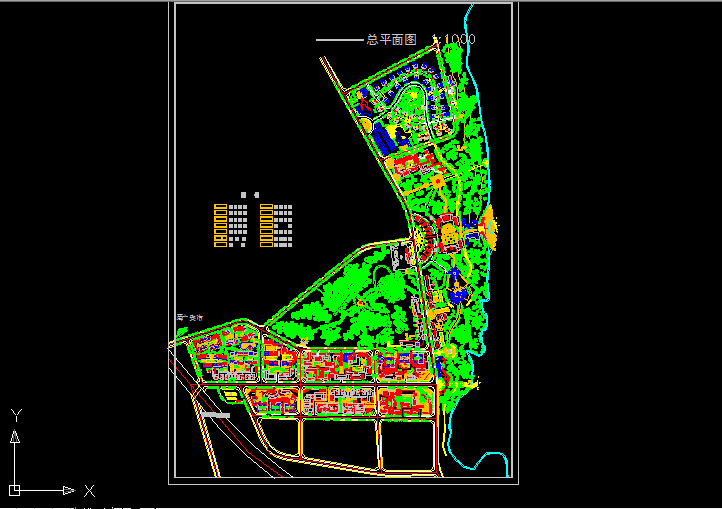Select the top yellow legend box in left legend column
This screenshot has height=509, width=722.
(x=221, y=207)
